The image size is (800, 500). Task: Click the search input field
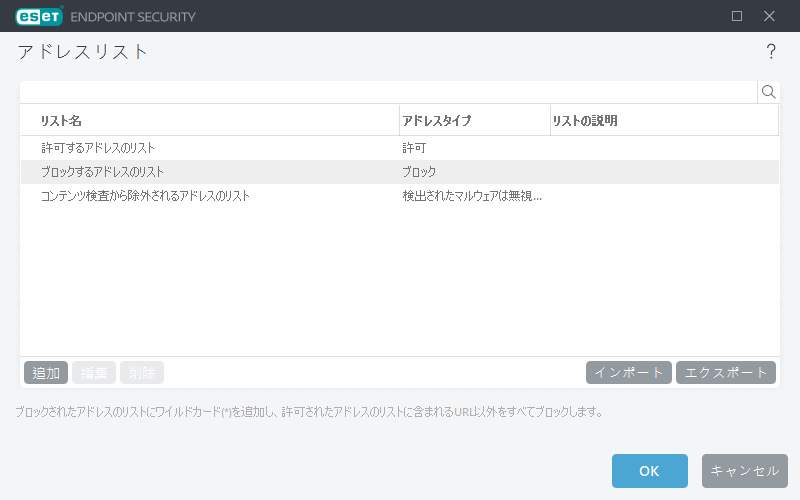point(388,92)
